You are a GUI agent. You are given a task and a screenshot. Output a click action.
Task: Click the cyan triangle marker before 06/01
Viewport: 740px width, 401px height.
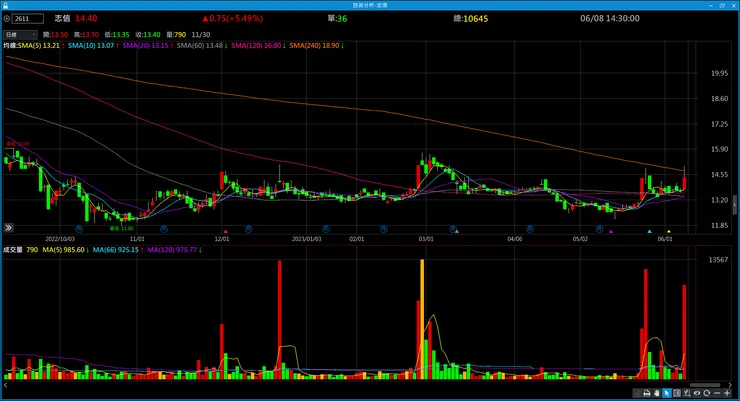[x=649, y=231]
